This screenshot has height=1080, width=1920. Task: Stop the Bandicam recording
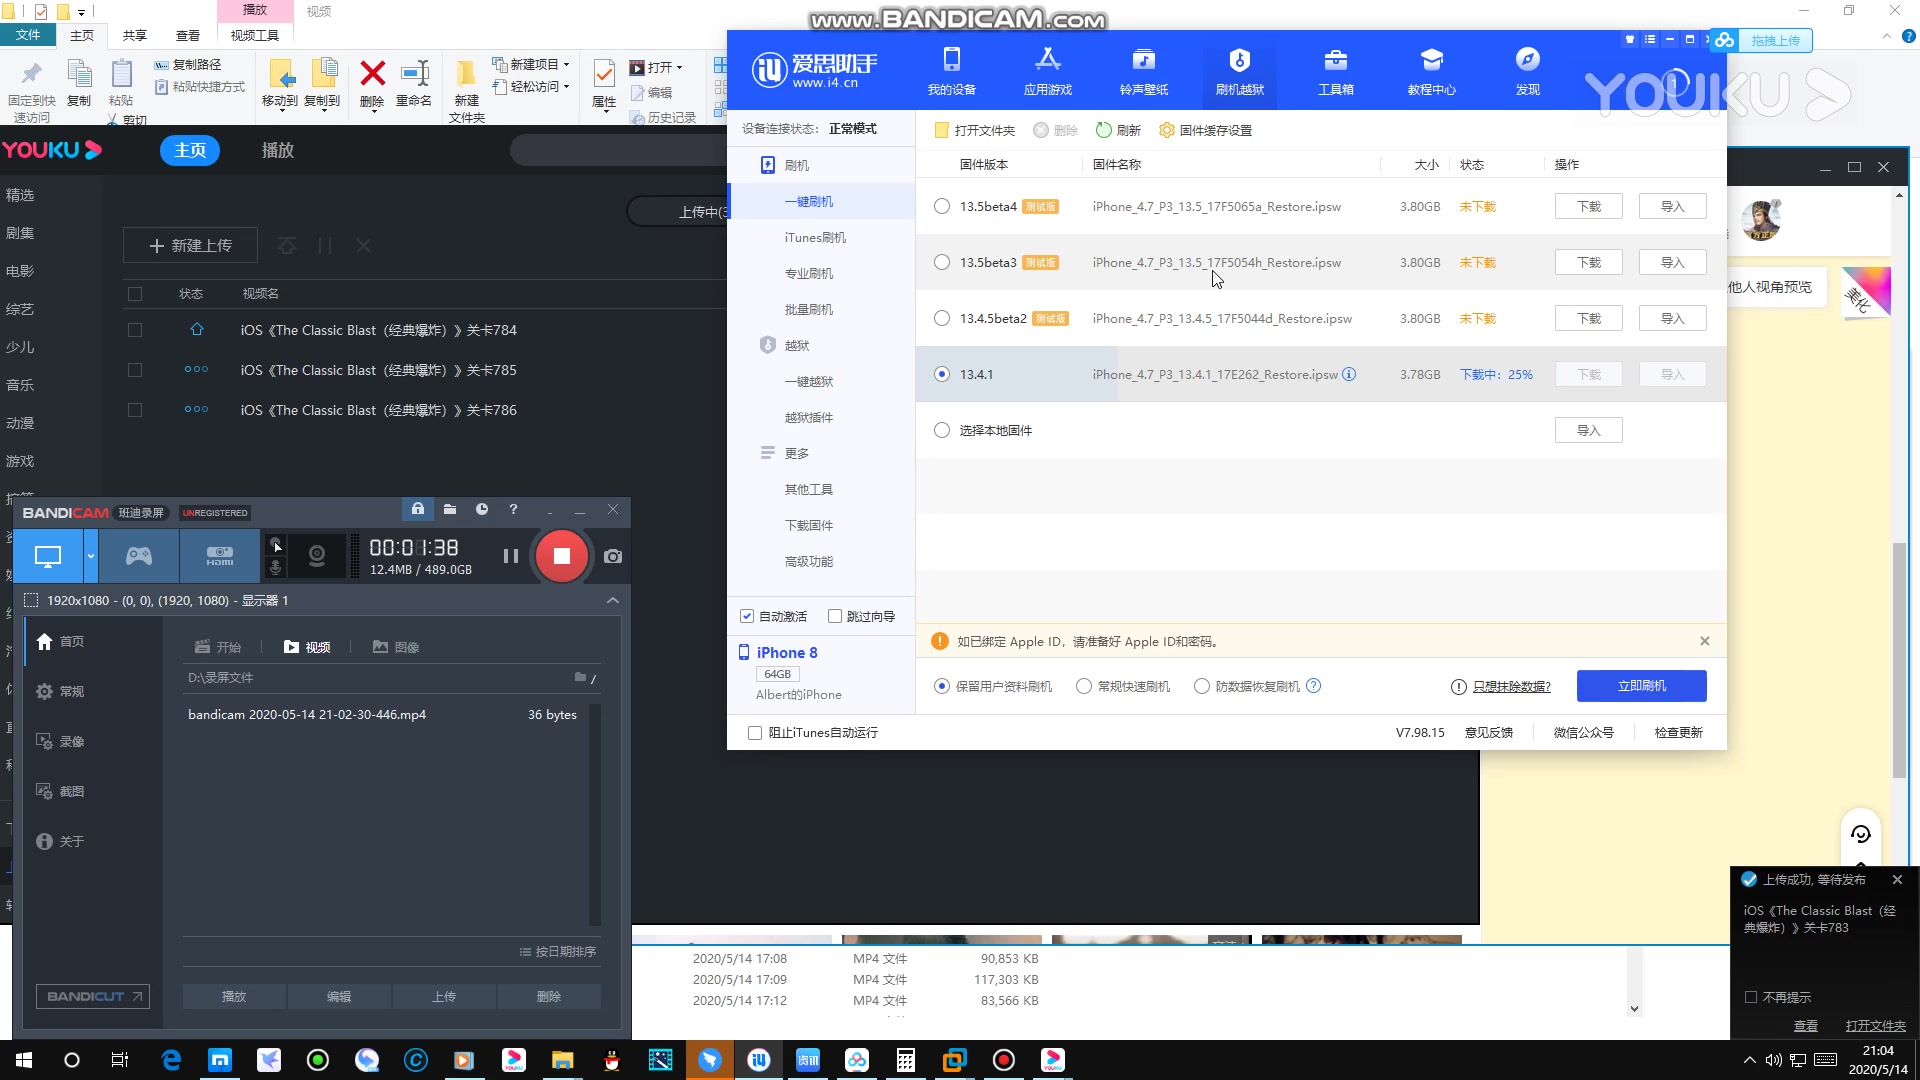[x=561, y=556]
